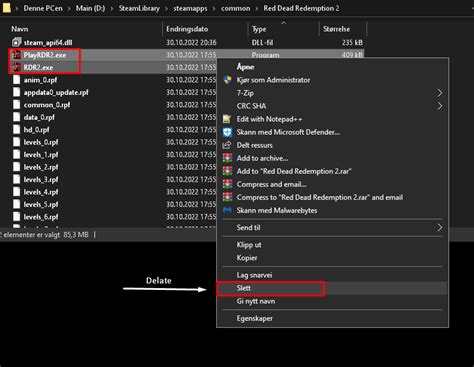
Task: Go to SteamLibrary in breadcrumb
Action: [139, 8]
